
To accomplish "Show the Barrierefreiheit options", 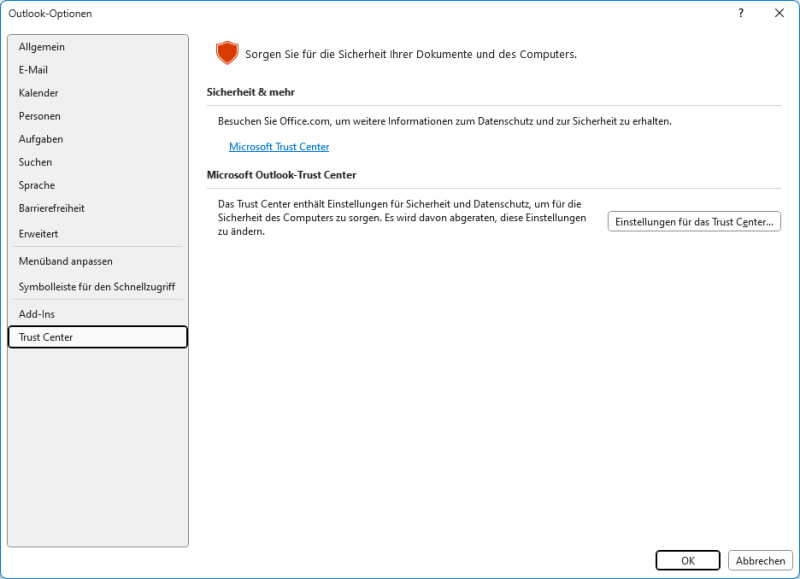I will 52,208.
